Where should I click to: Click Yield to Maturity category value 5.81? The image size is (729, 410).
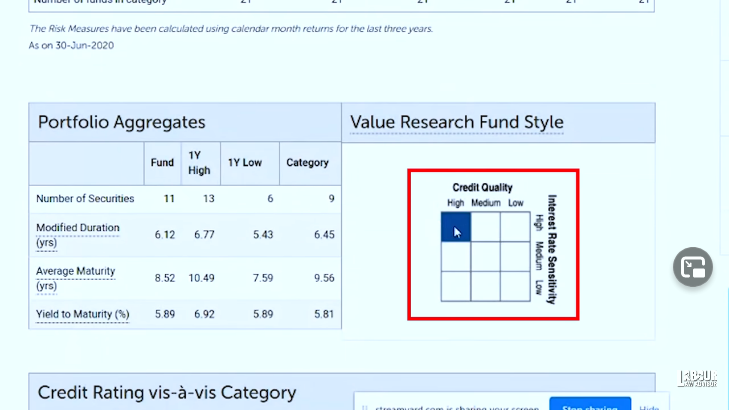click(x=324, y=314)
